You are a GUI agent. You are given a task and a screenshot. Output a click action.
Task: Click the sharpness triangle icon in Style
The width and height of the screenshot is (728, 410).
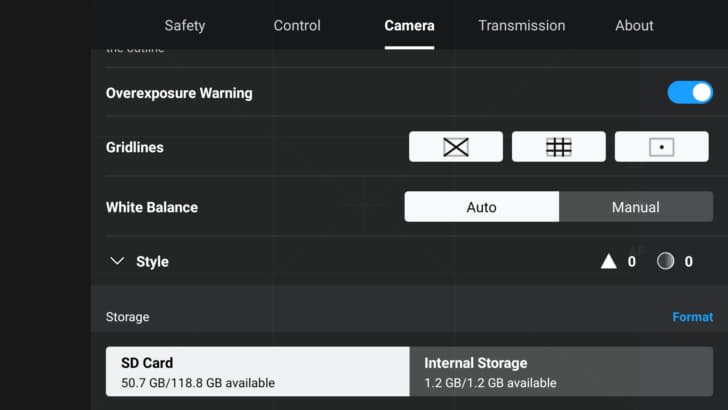tap(608, 262)
